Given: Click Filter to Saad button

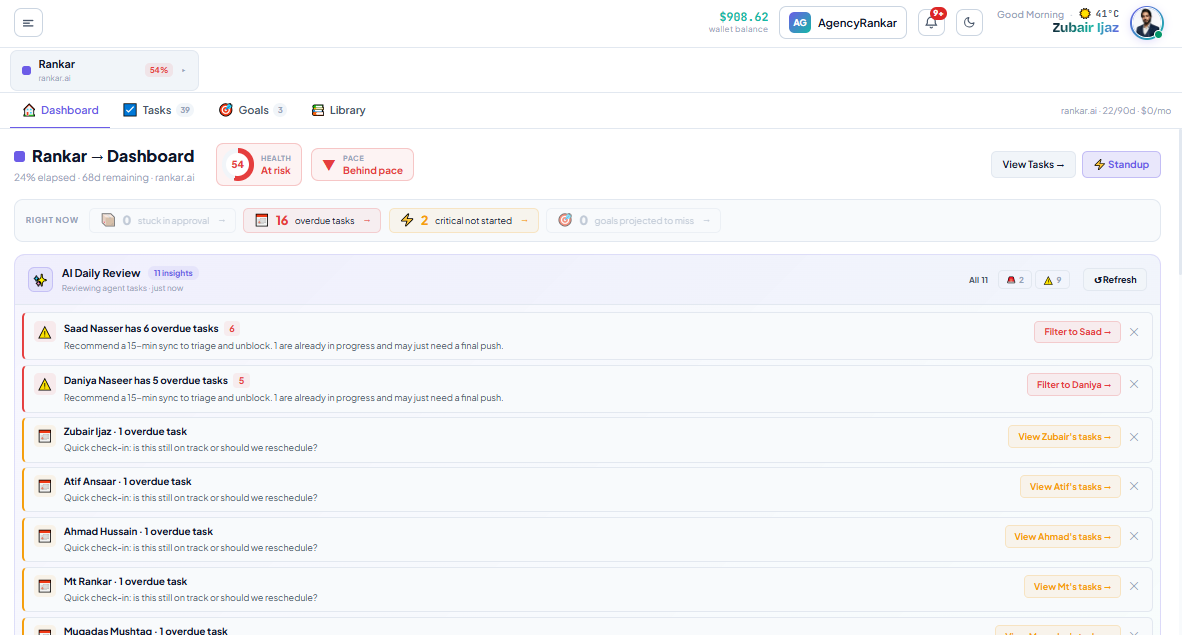Looking at the screenshot, I should coord(1077,332).
